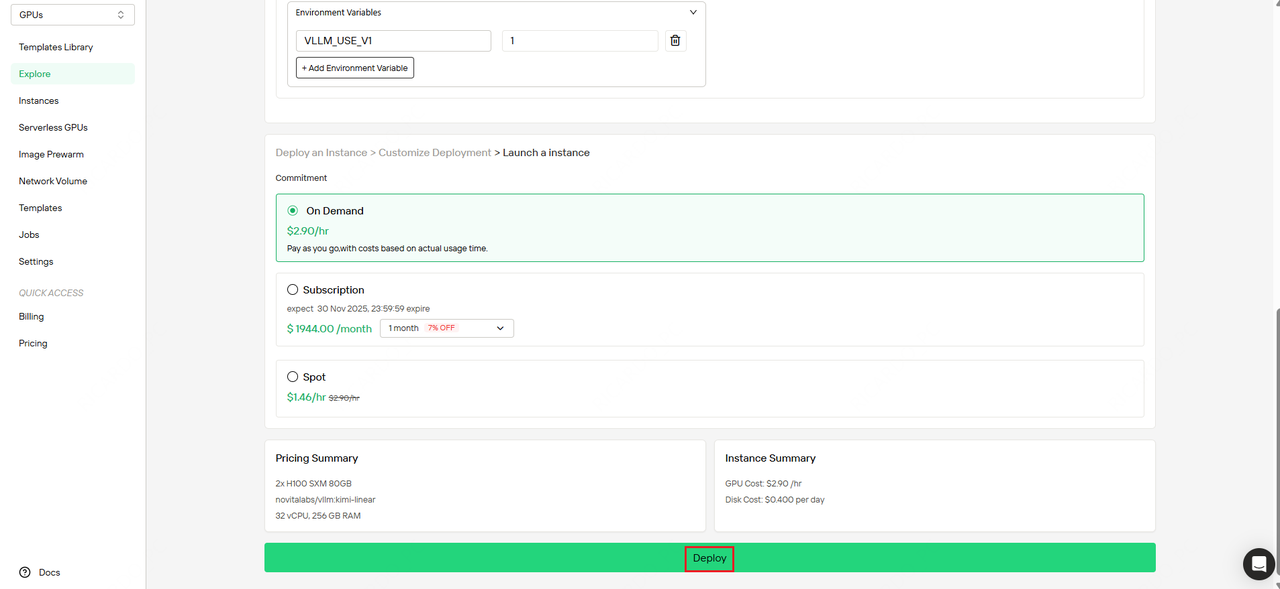Delete the VLLM_USE_V1 environment variable
Screen dimensions: 1280x589
click(675, 41)
